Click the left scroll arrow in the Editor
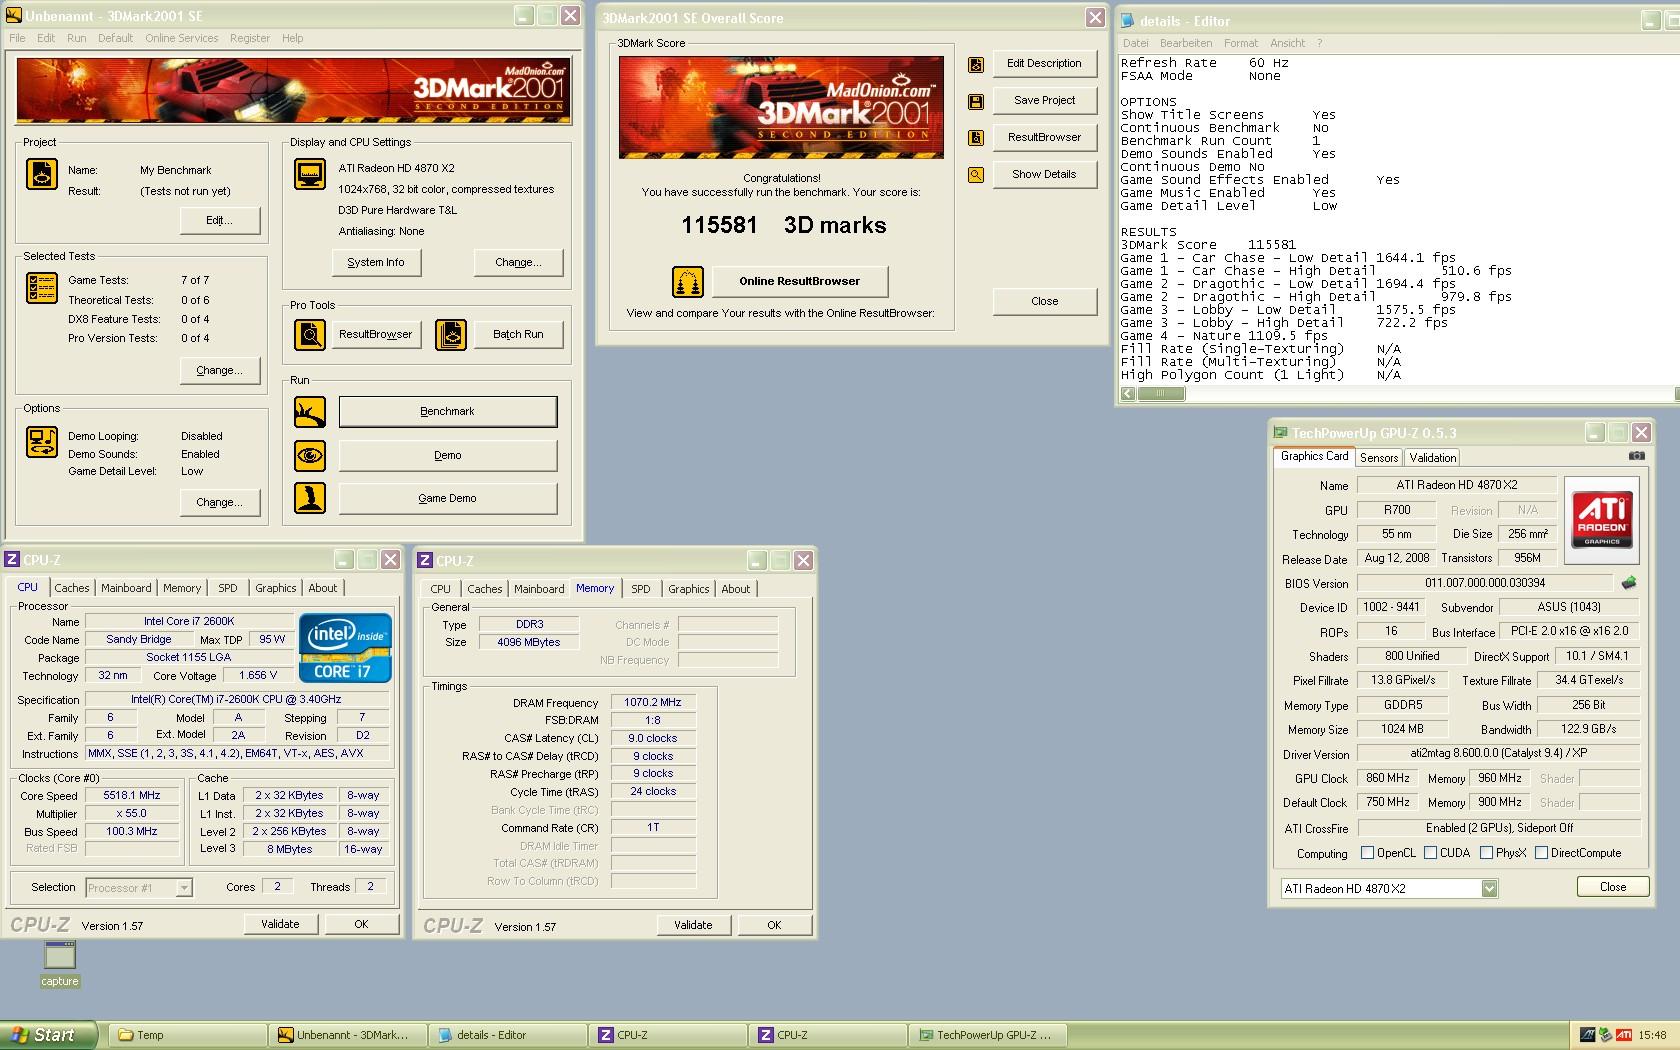 [1127, 394]
